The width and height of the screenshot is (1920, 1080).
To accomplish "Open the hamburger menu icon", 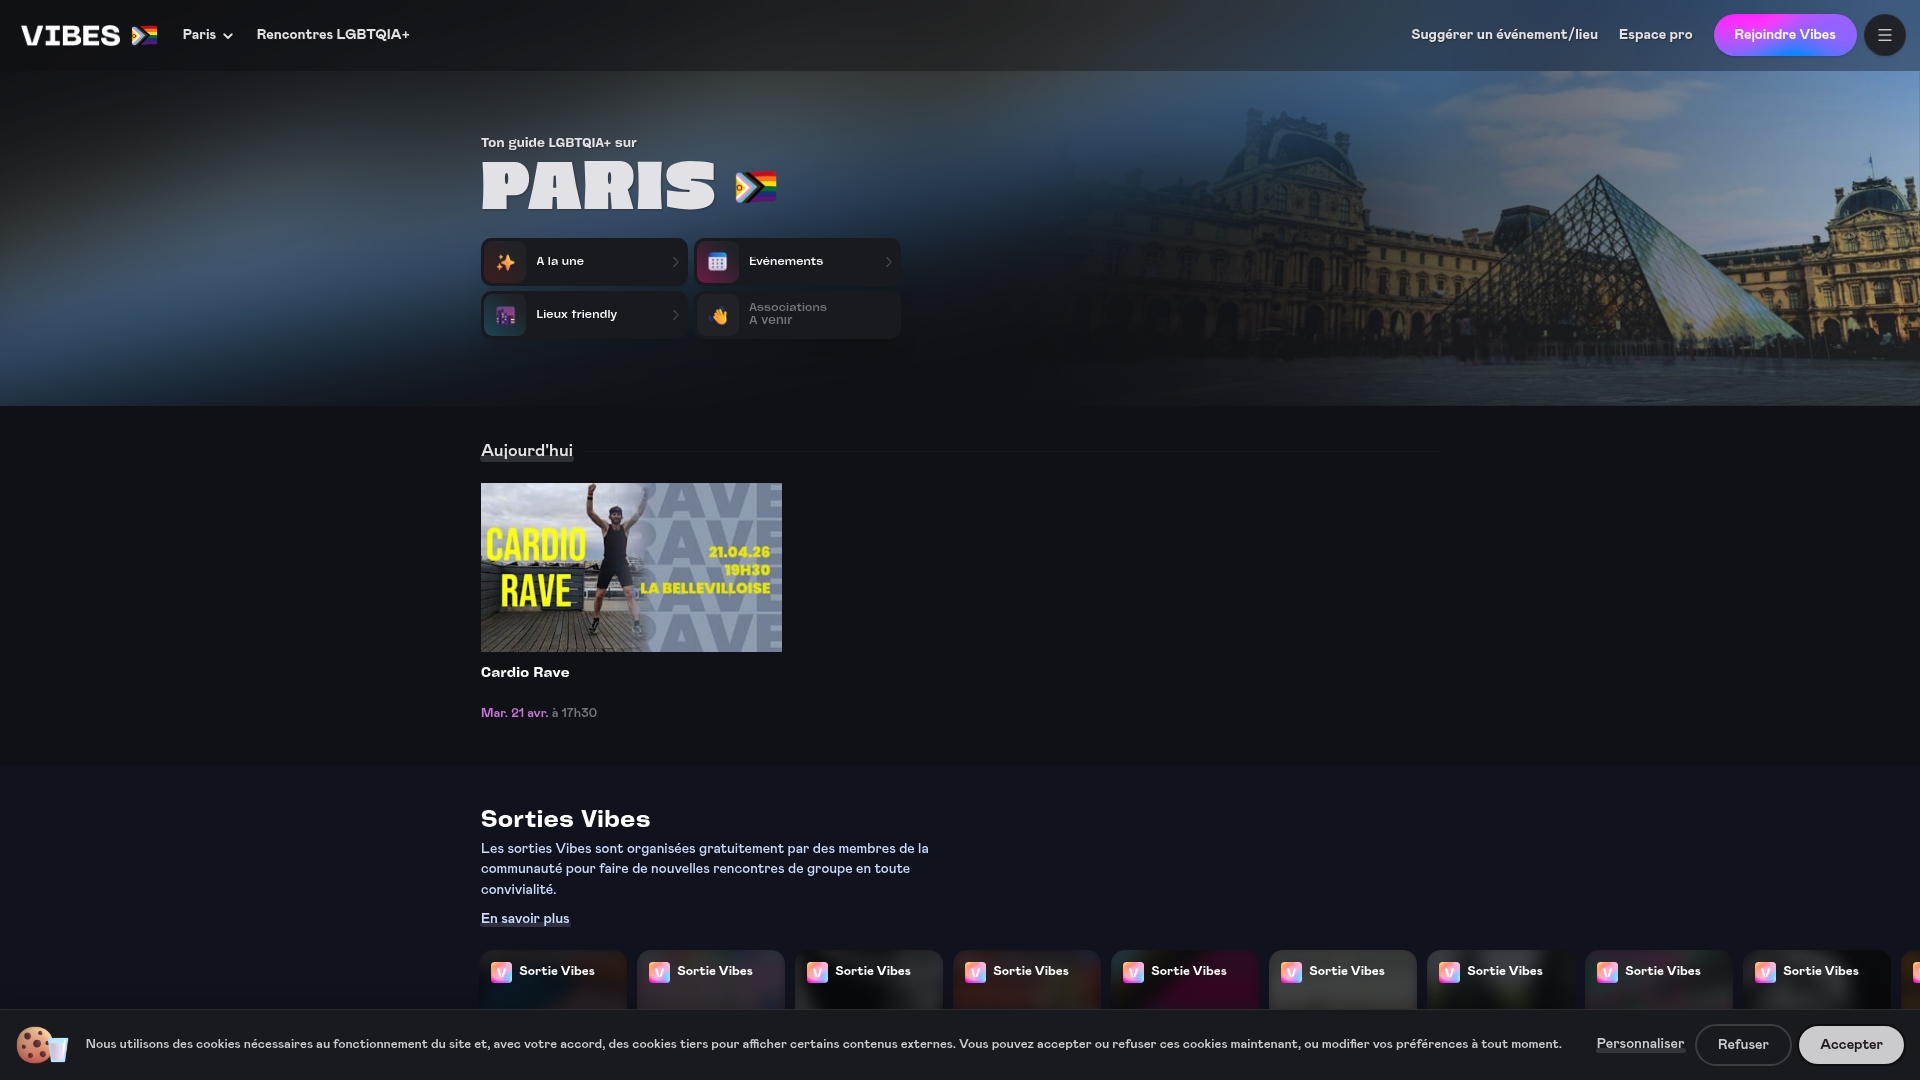I will [1884, 35].
